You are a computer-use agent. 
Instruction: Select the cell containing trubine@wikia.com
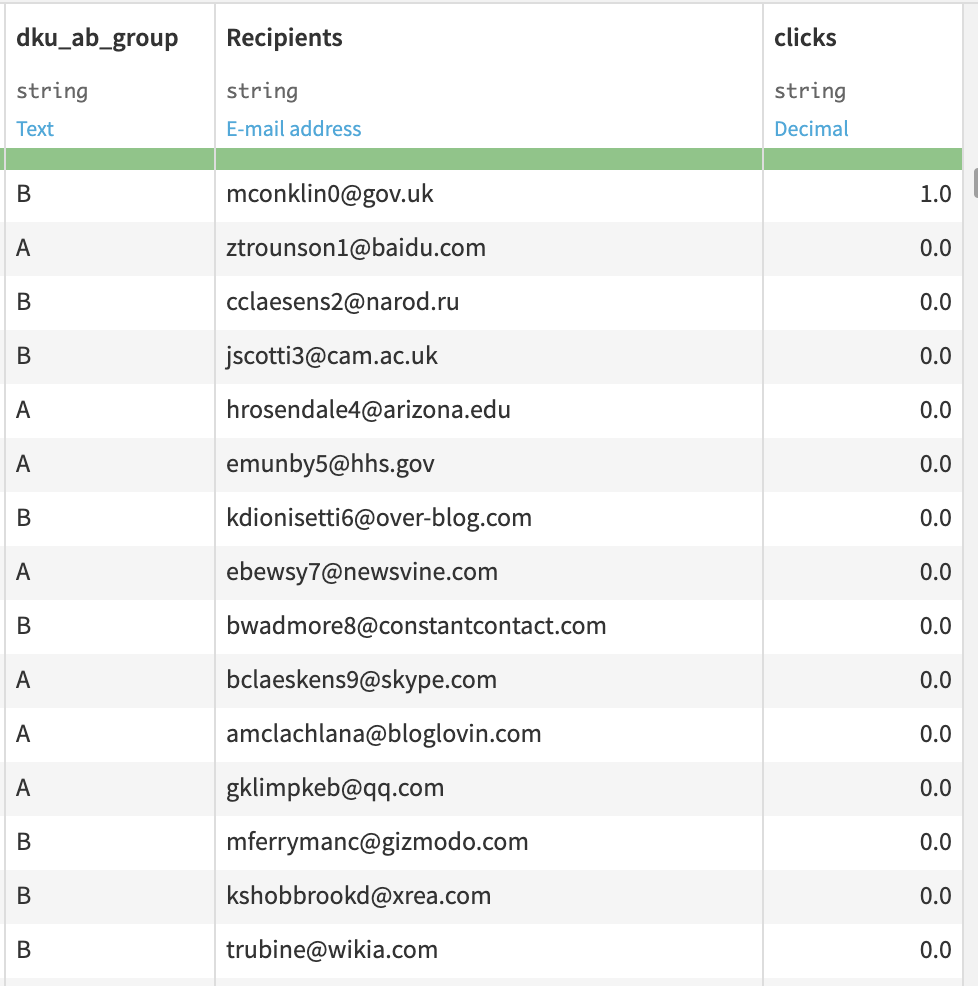click(x=330, y=950)
